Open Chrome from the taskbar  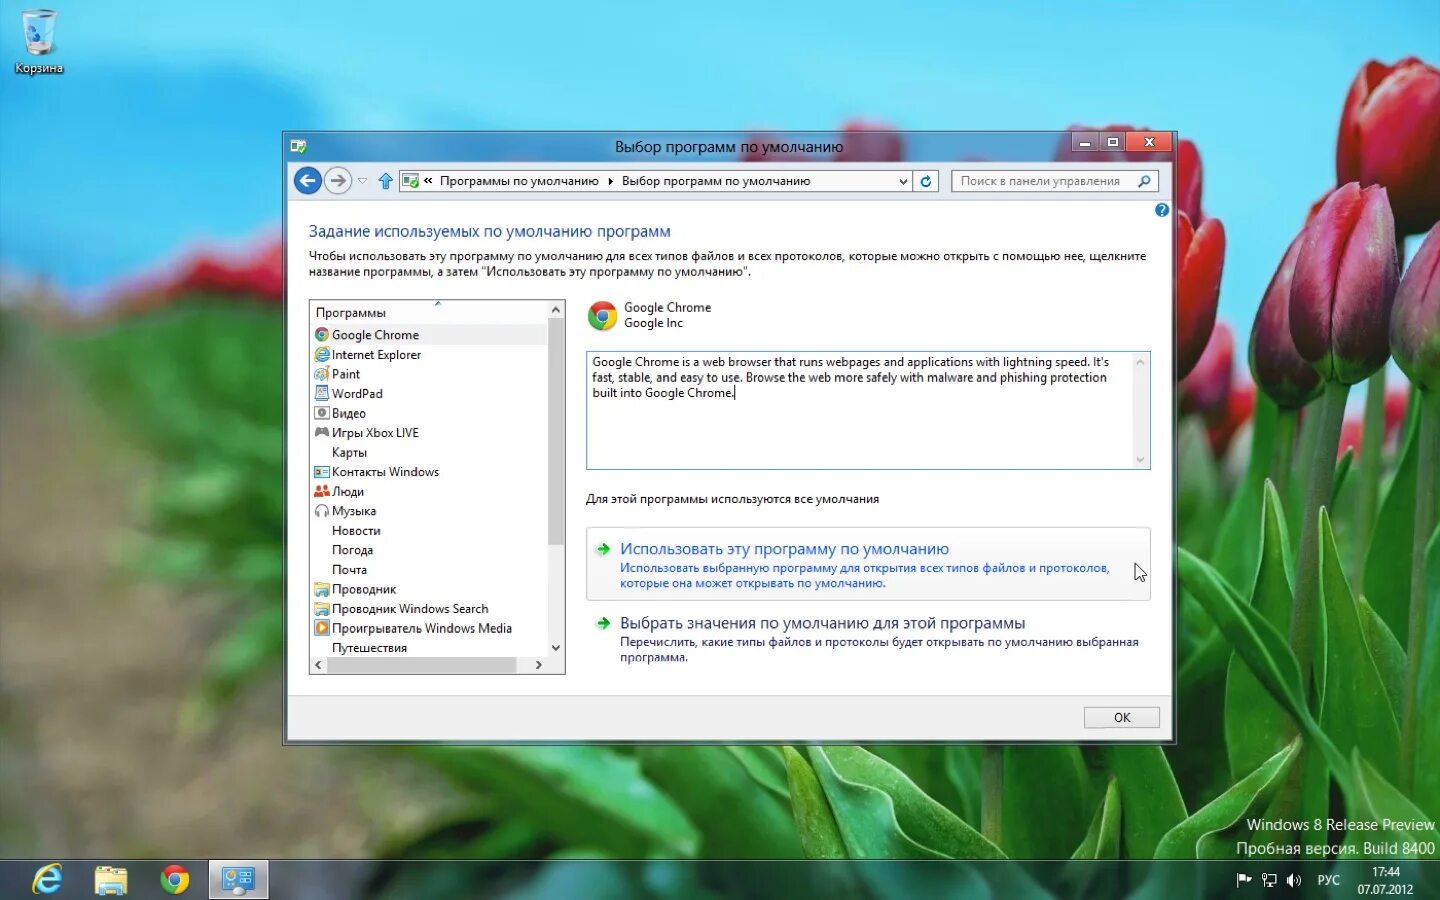tap(175, 879)
